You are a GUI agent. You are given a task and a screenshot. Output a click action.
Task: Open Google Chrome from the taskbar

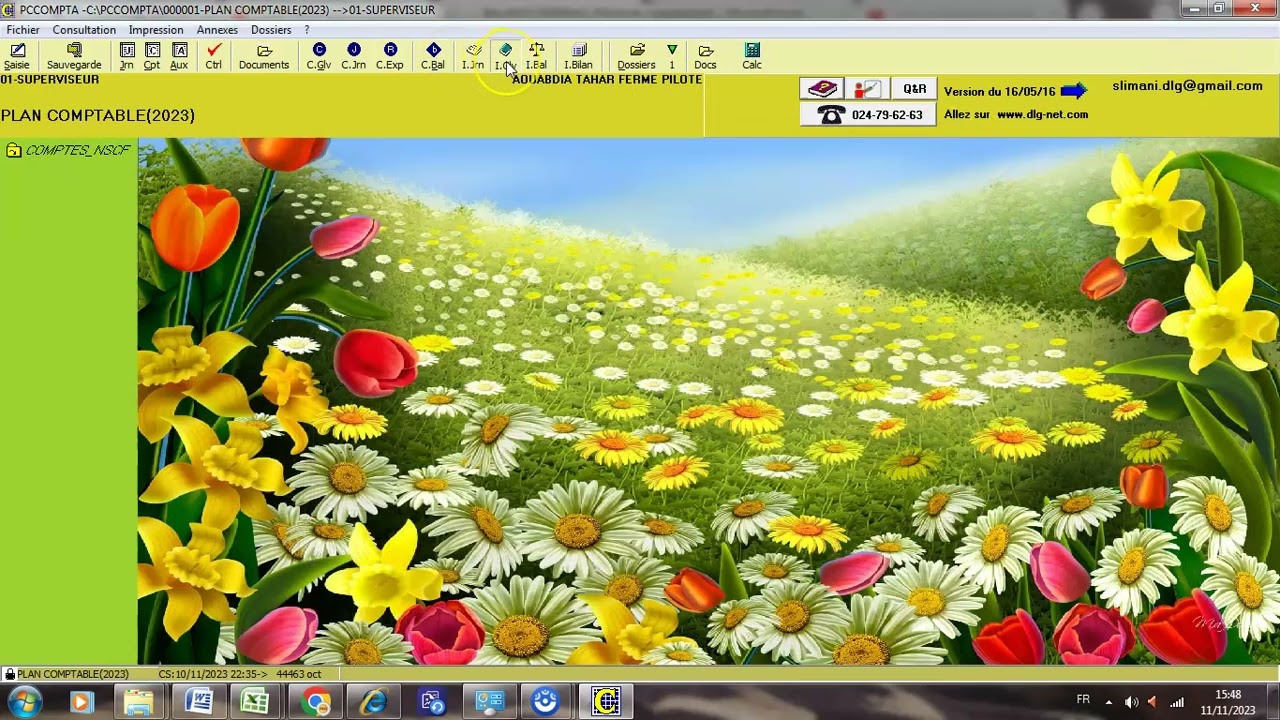316,702
